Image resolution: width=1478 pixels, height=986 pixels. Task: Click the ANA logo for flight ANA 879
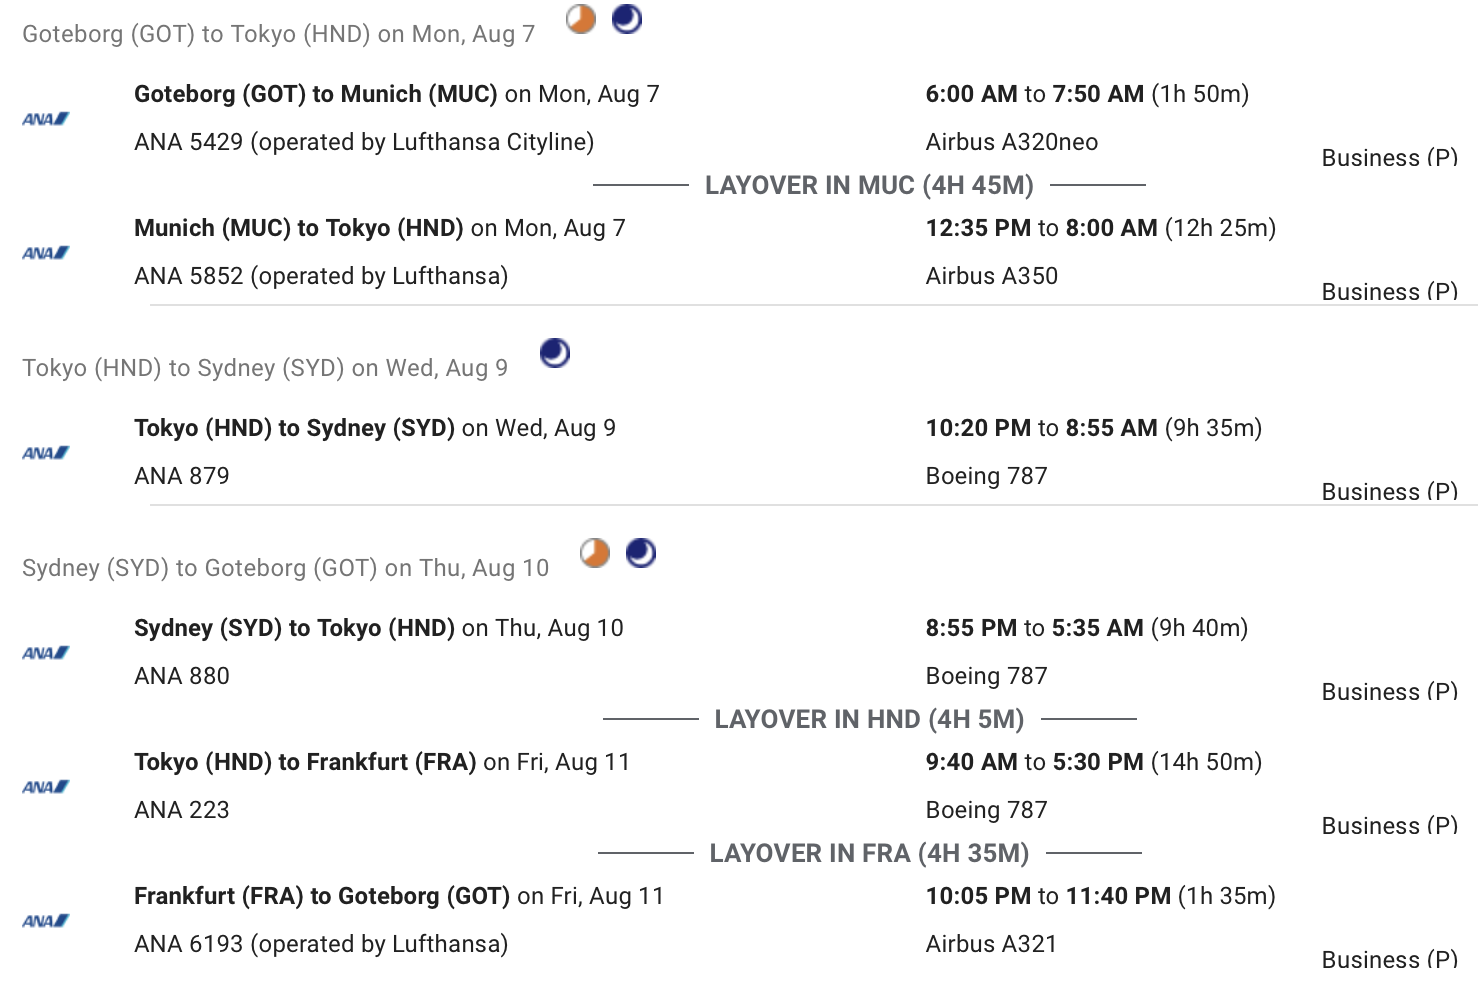pos(46,453)
